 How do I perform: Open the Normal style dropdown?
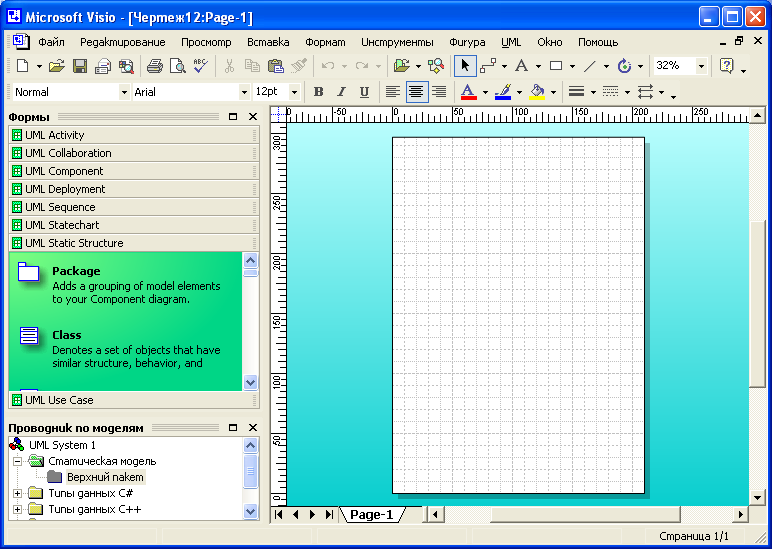pos(124,92)
